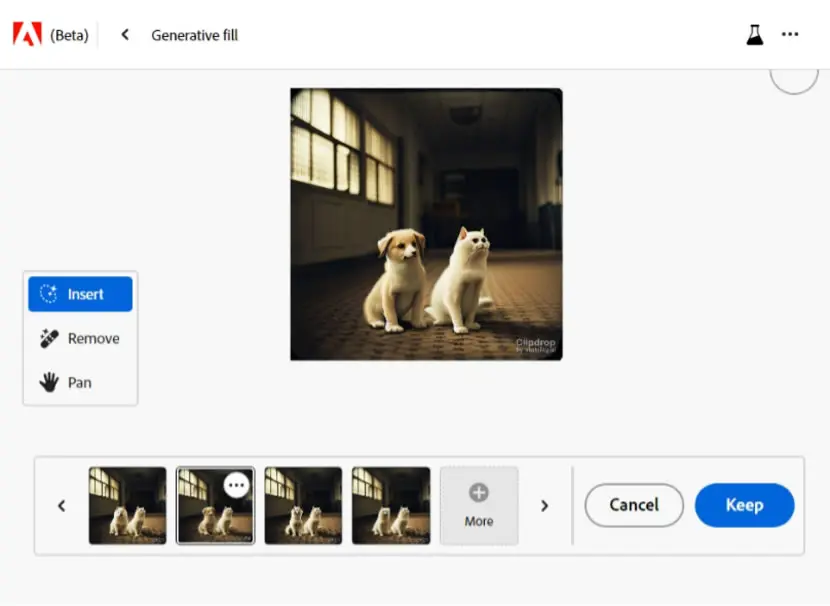Viewport: 830px width, 606px height.
Task: Keep the selected result
Action: (x=744, y=505)
